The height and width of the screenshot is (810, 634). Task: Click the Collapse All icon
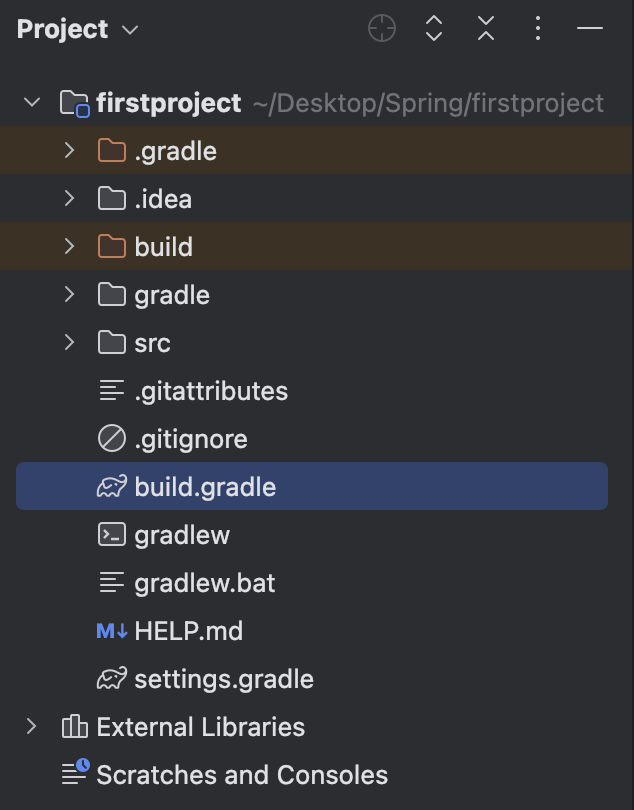[x=486, y=28]
